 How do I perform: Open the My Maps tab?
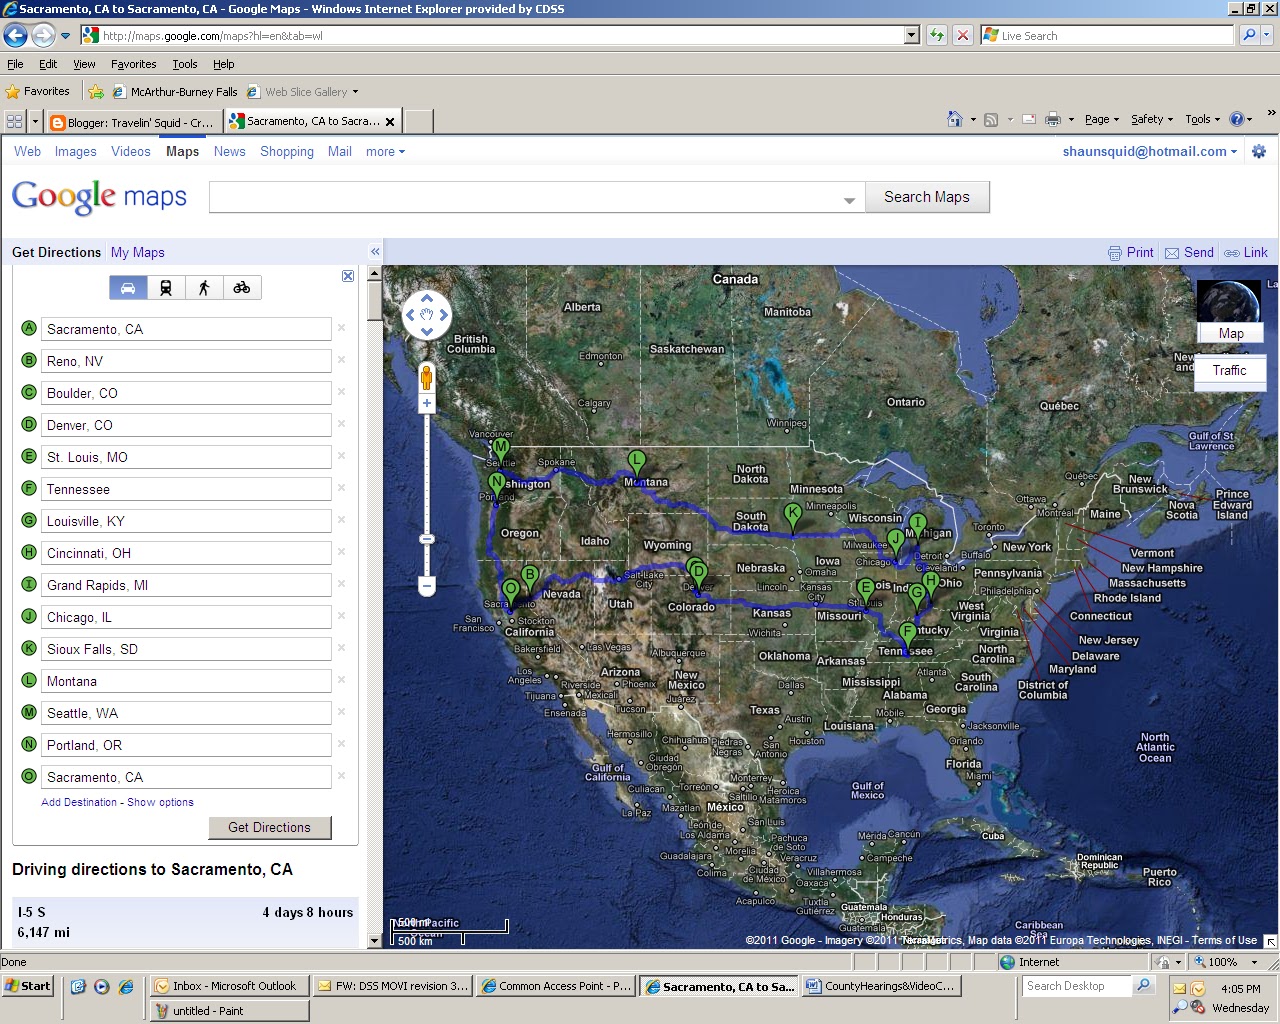coord(137,252)
